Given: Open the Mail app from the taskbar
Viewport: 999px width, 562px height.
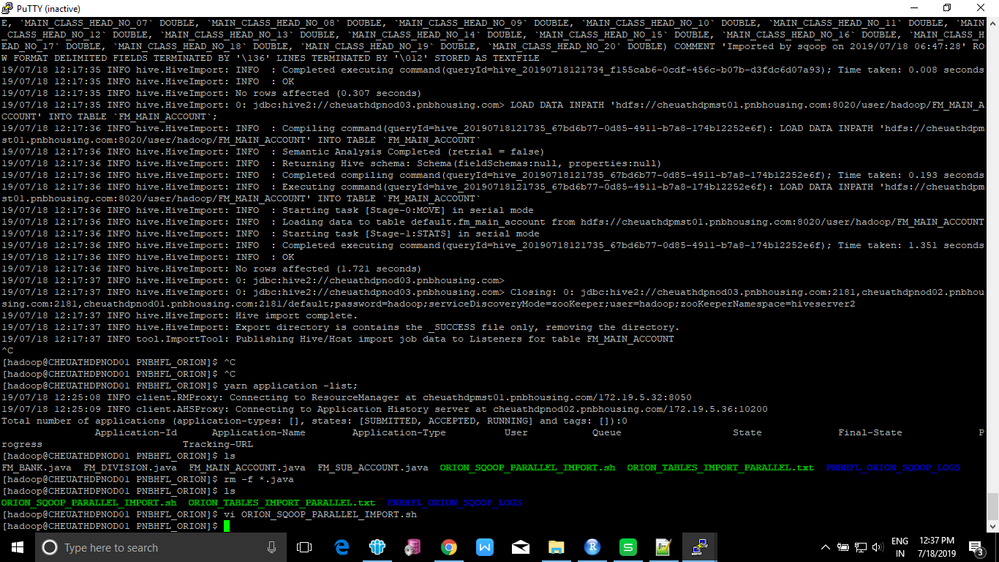Looking at the screenshot, I should click(x=521, y=547).
